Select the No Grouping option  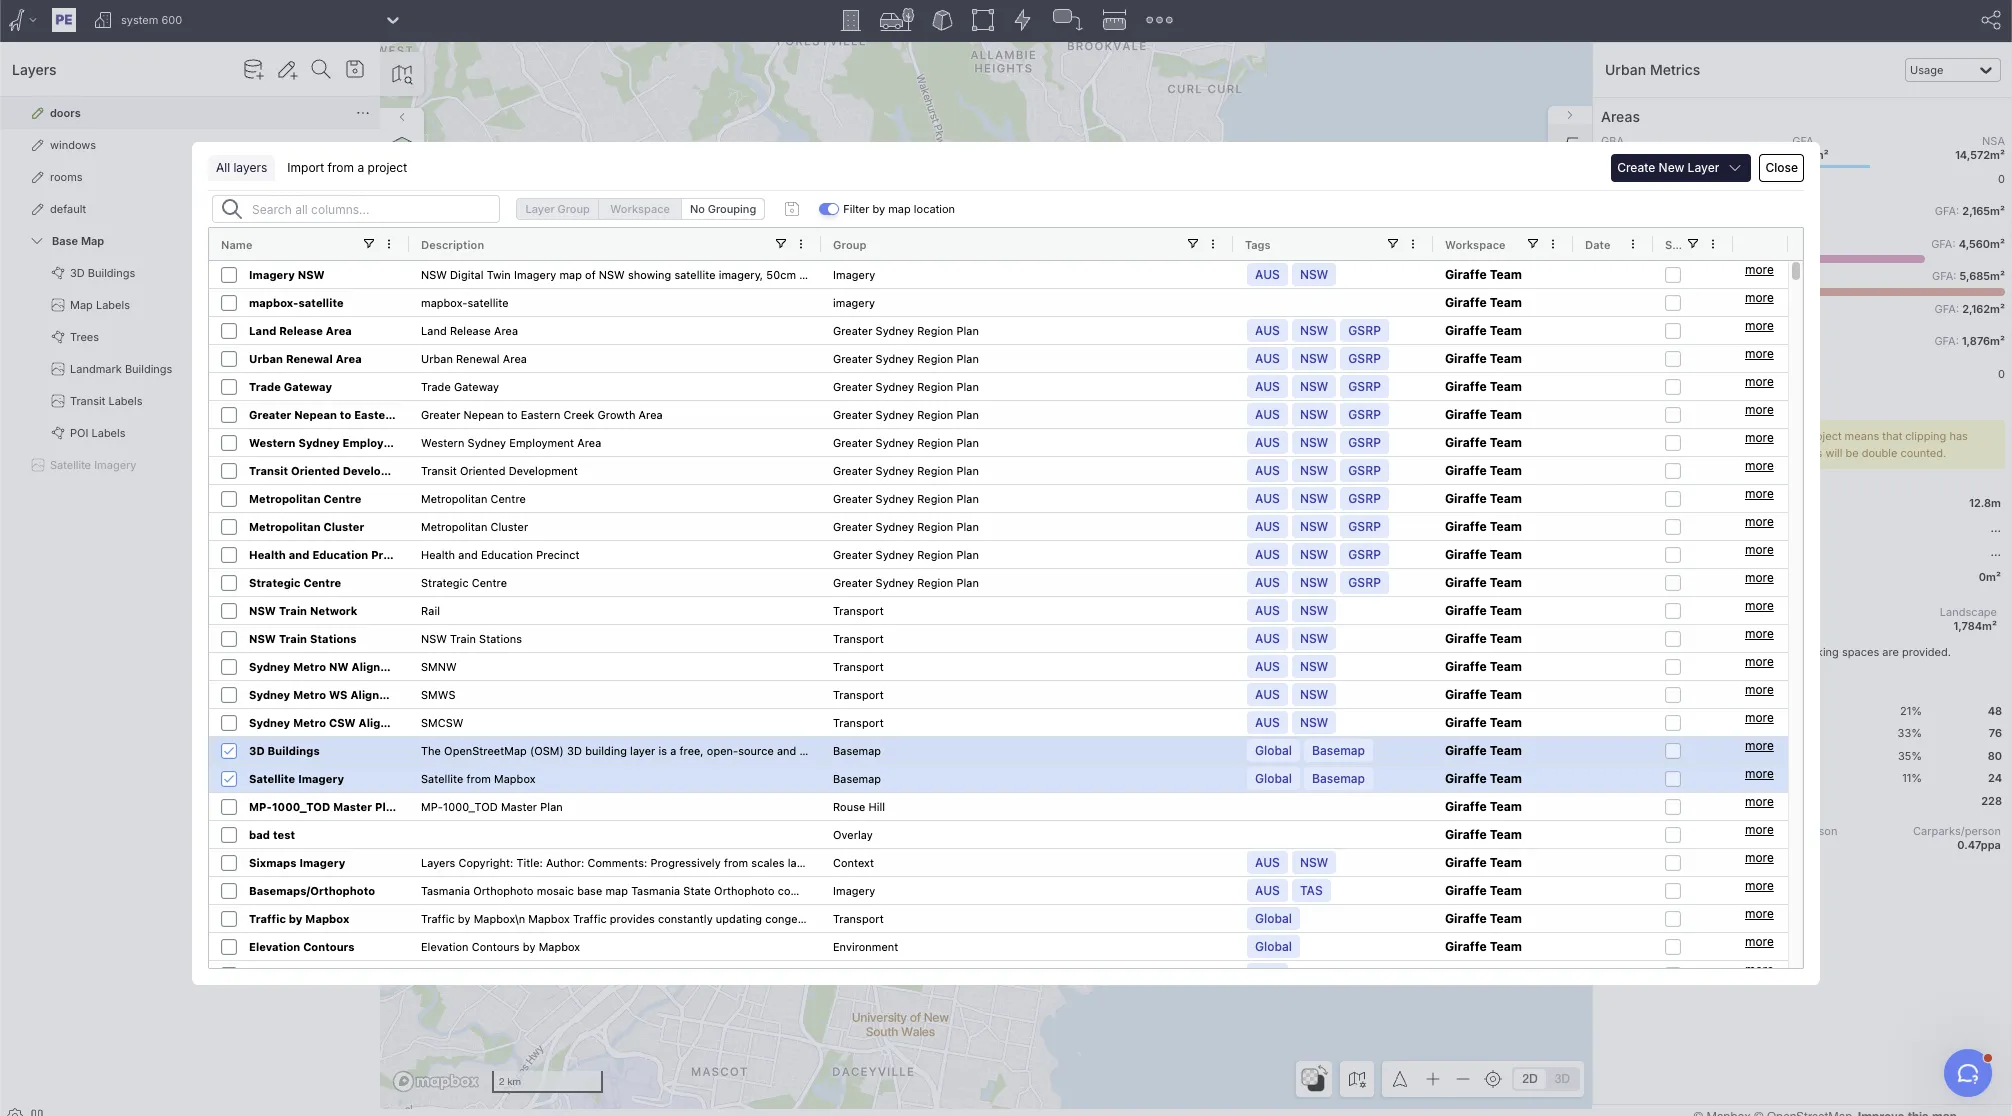point(722,209)
